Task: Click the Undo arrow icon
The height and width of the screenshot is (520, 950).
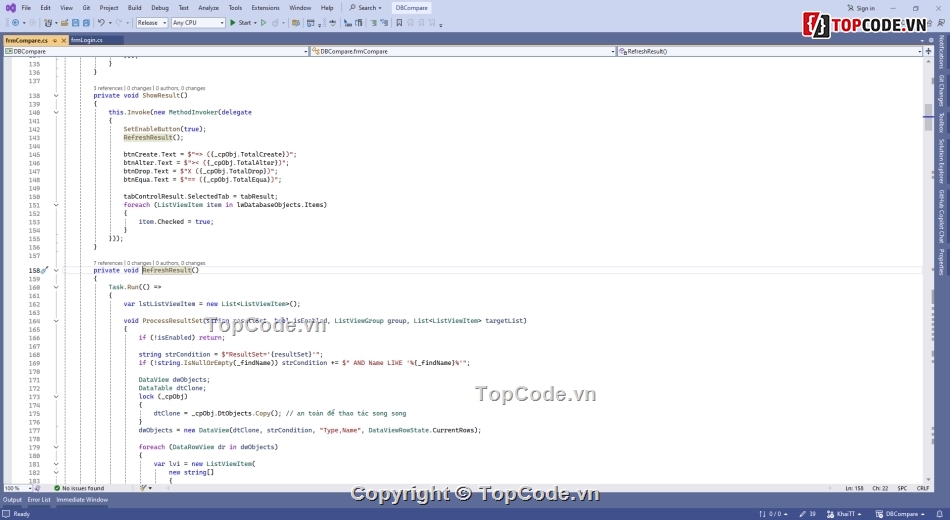Action: click(x=101, y=22)
